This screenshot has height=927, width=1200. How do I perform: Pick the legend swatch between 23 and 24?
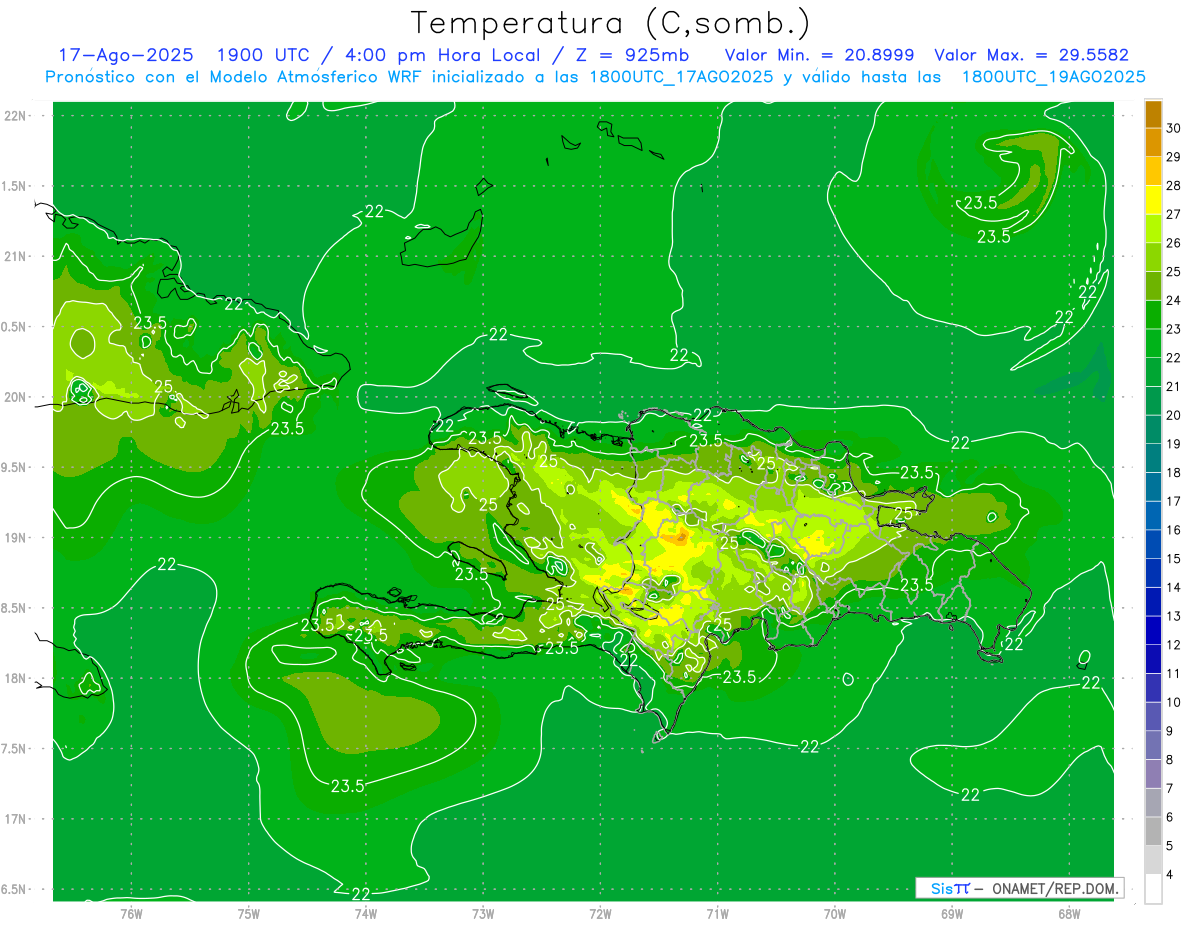tap(1153, 315)
